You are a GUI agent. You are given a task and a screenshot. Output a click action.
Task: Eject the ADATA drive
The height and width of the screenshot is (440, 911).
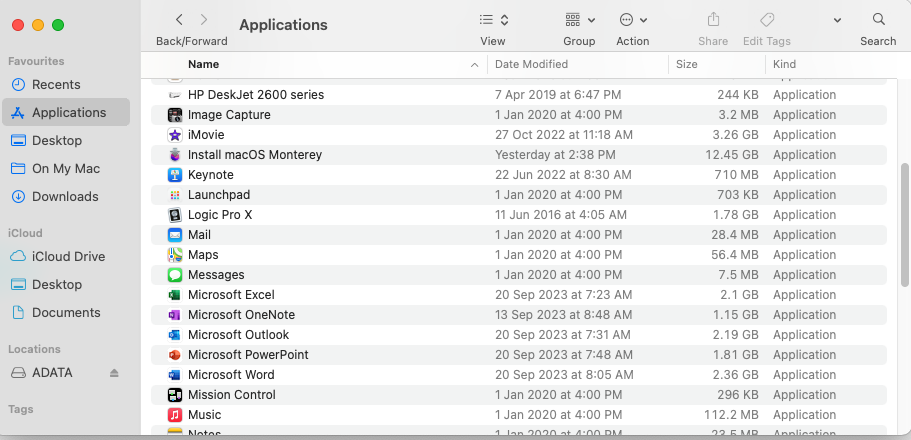pyautogui.click(x=114, y=373)
